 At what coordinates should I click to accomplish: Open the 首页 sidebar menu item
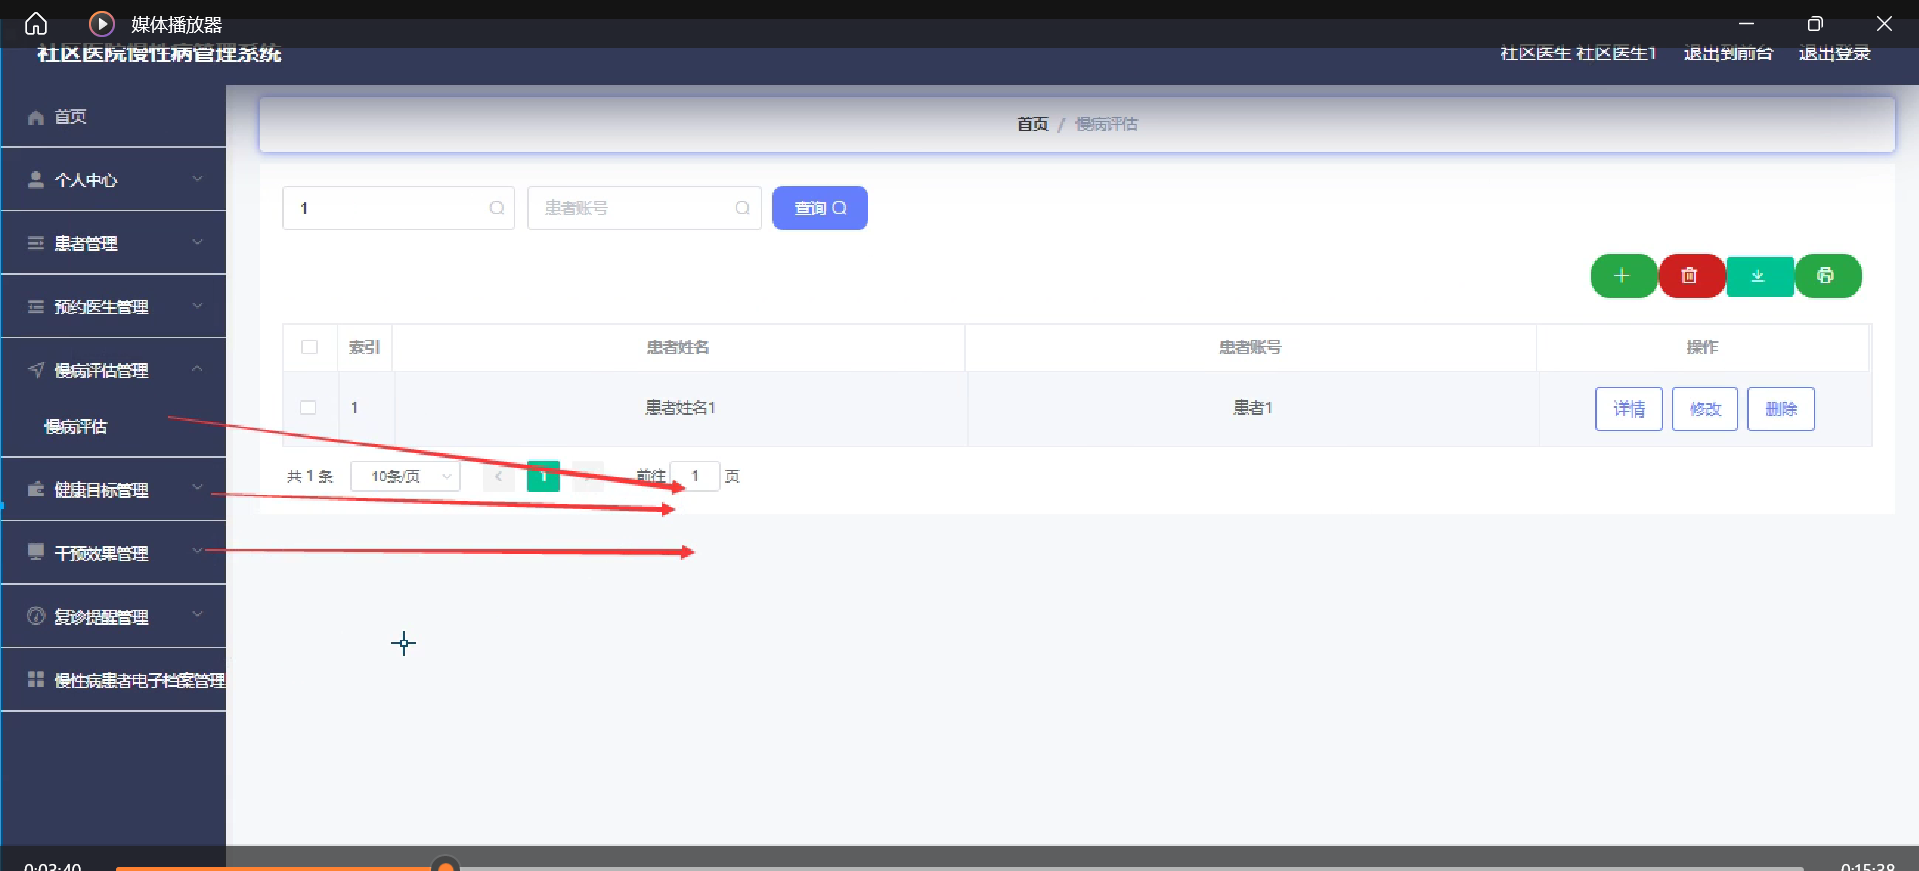[114, 117]
